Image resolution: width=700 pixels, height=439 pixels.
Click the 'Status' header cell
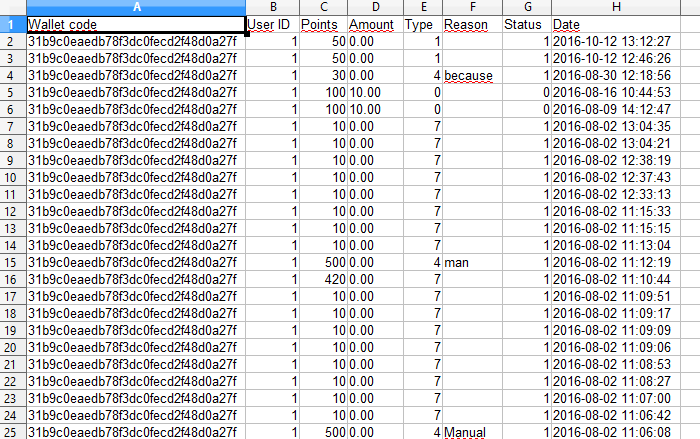(x=527, y=24)
